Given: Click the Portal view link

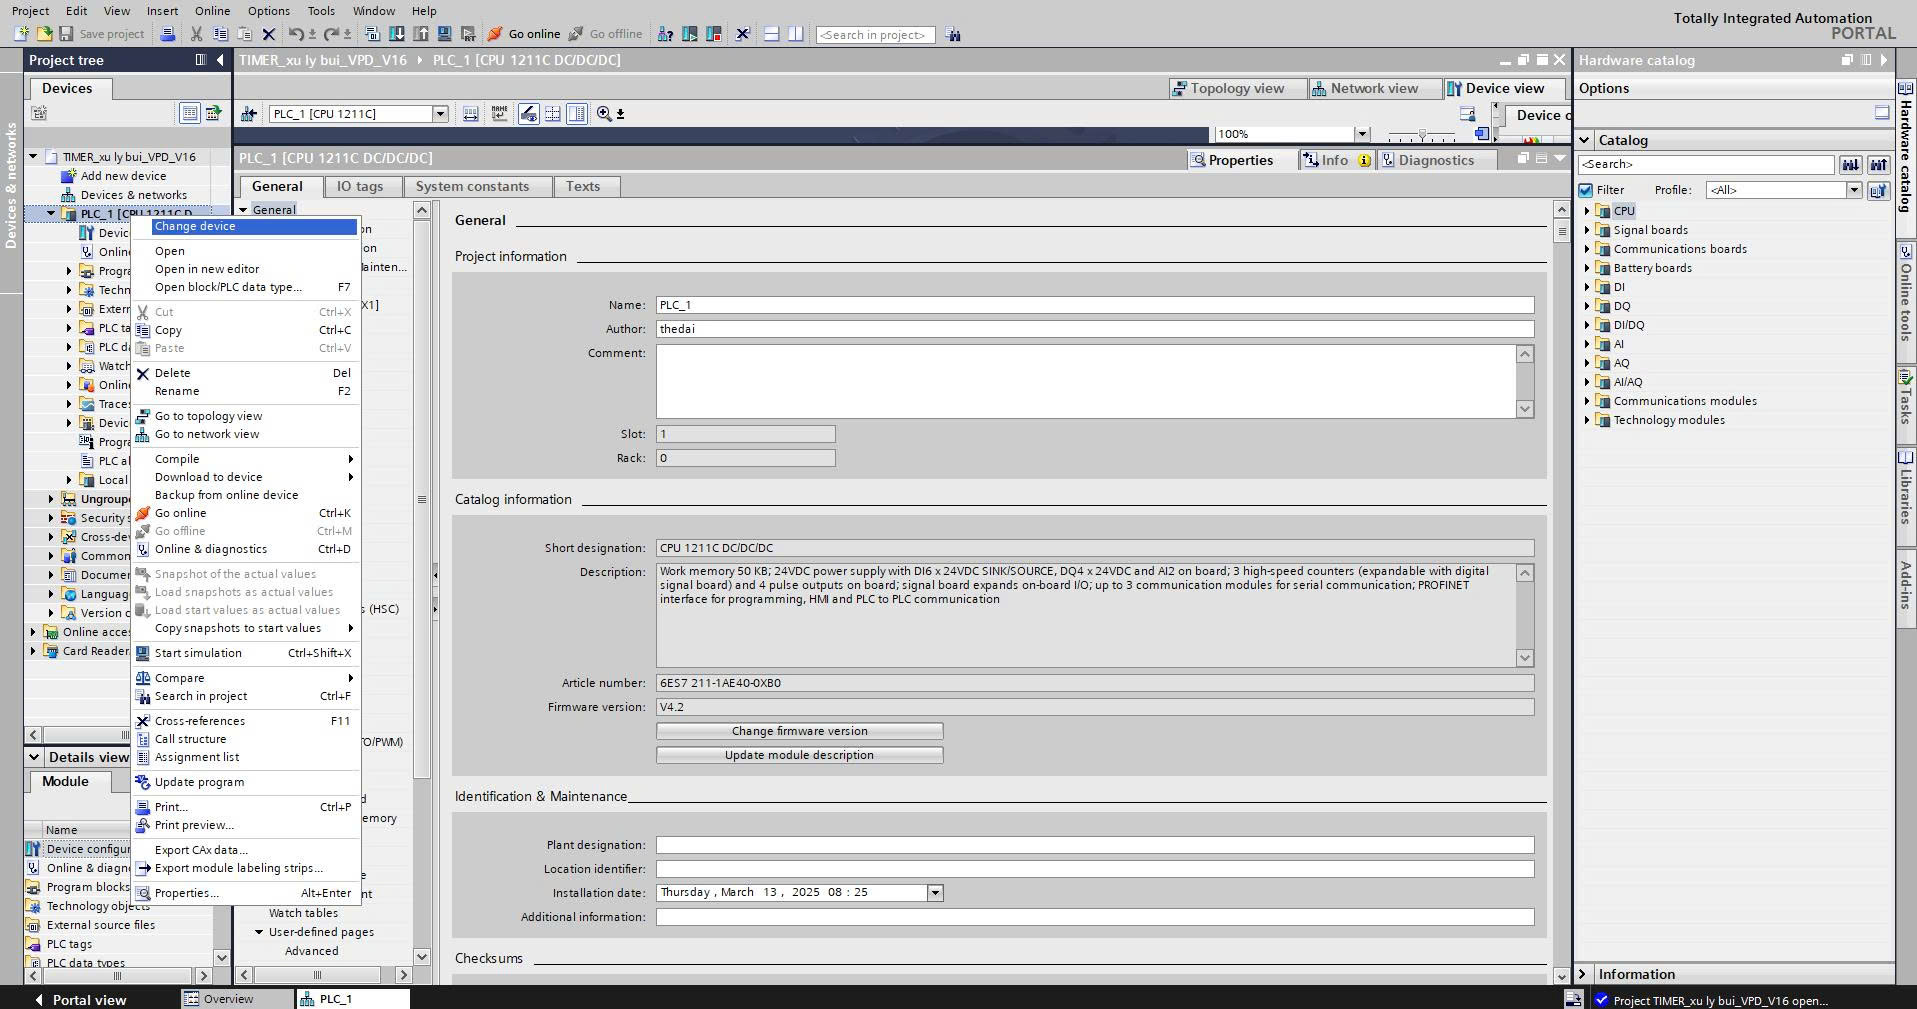Looking at the screenshot, I should [x=81, y=999].
